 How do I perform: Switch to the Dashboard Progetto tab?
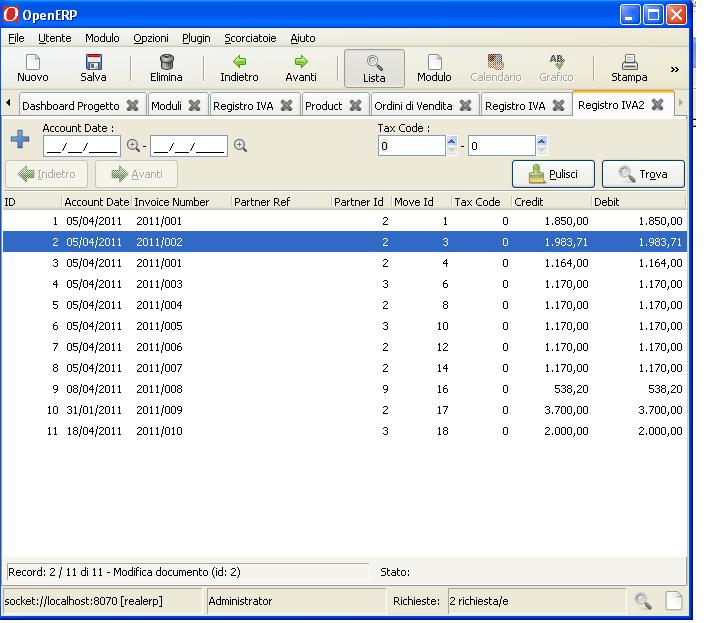pos(71,106)
